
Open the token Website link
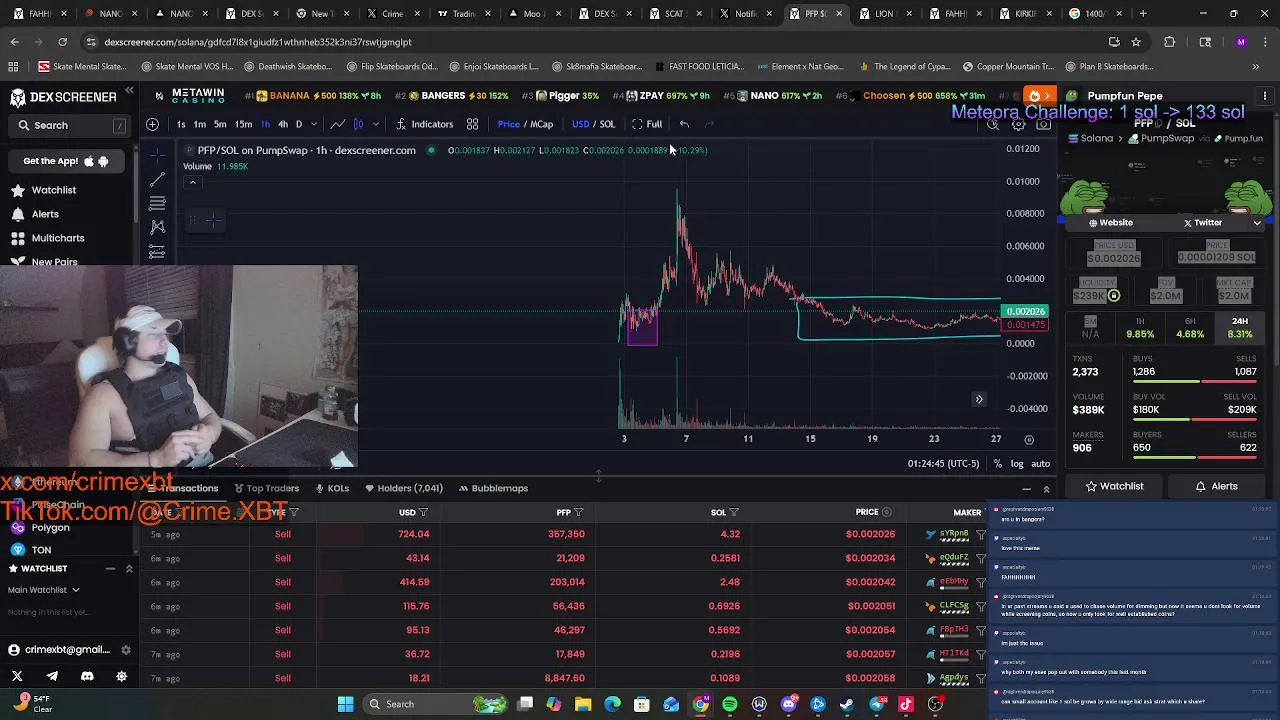click(1110, 223)
